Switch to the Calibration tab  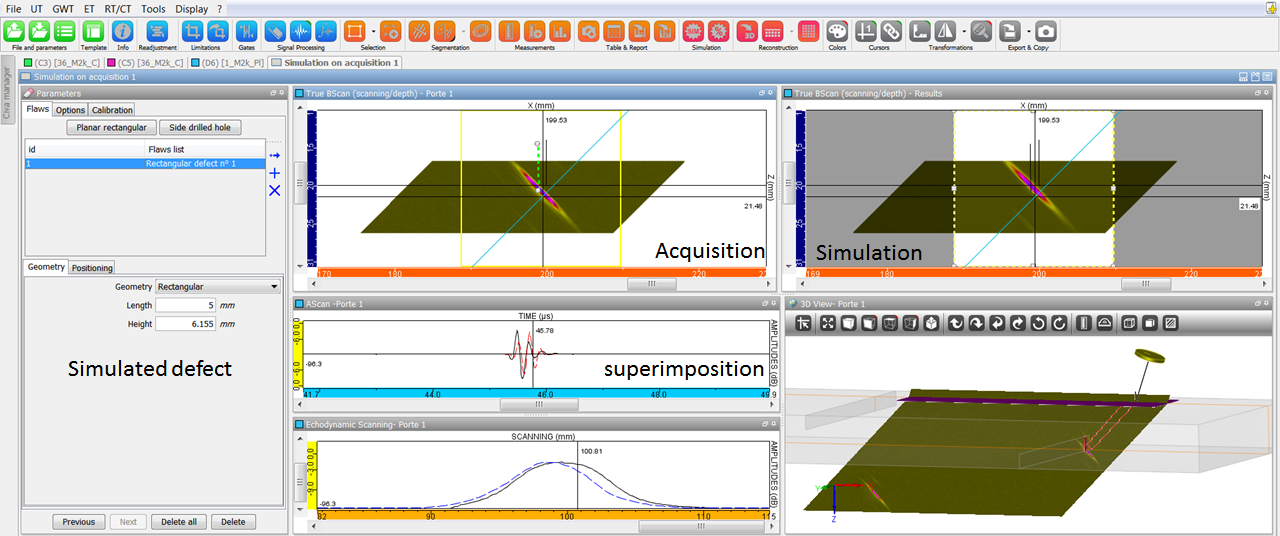[x=112, y=110]
